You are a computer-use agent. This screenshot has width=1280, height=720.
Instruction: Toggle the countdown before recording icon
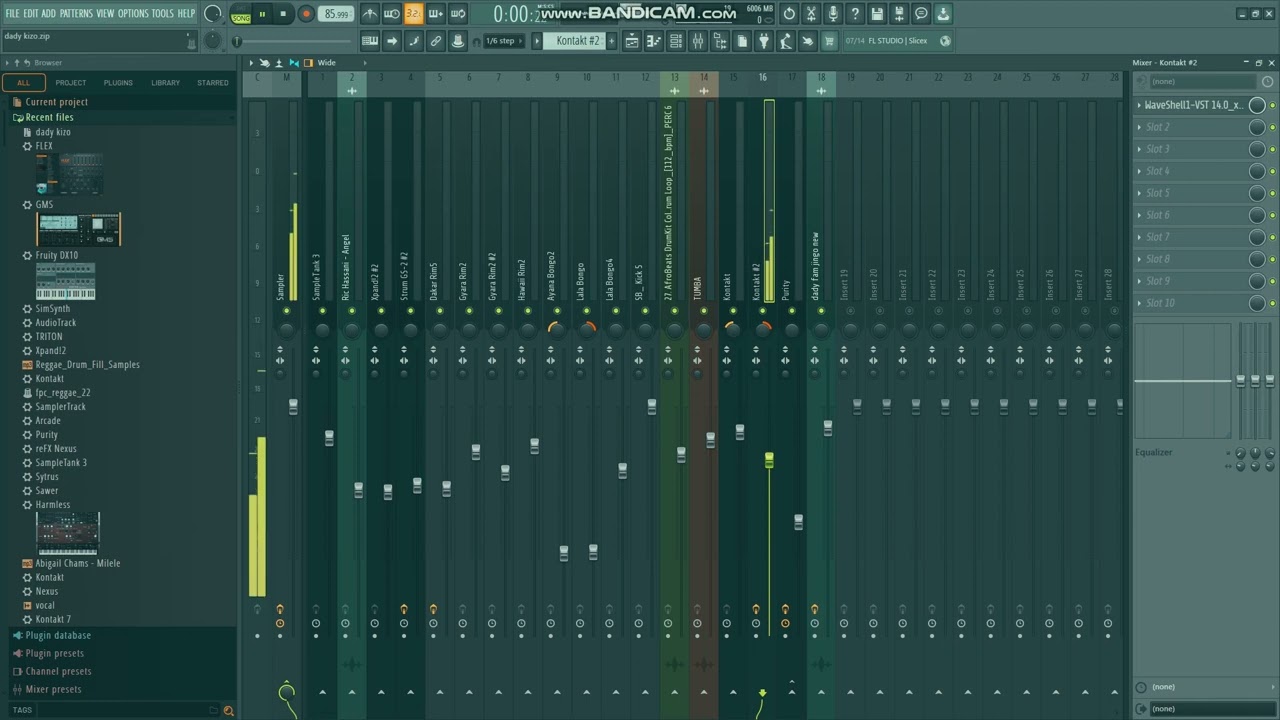point(413,14)
